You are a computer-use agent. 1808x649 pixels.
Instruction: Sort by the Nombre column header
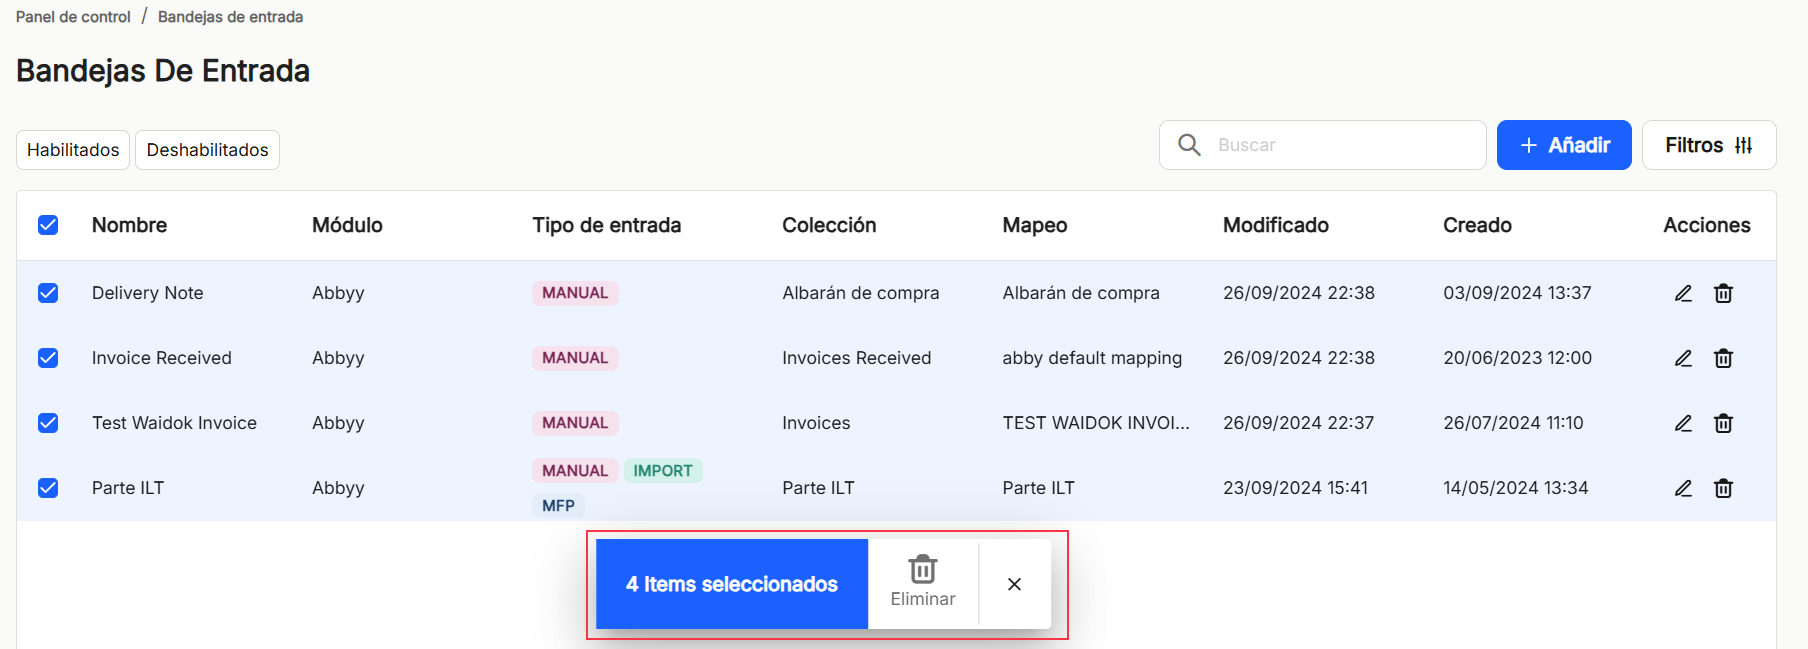pos(129,225)
